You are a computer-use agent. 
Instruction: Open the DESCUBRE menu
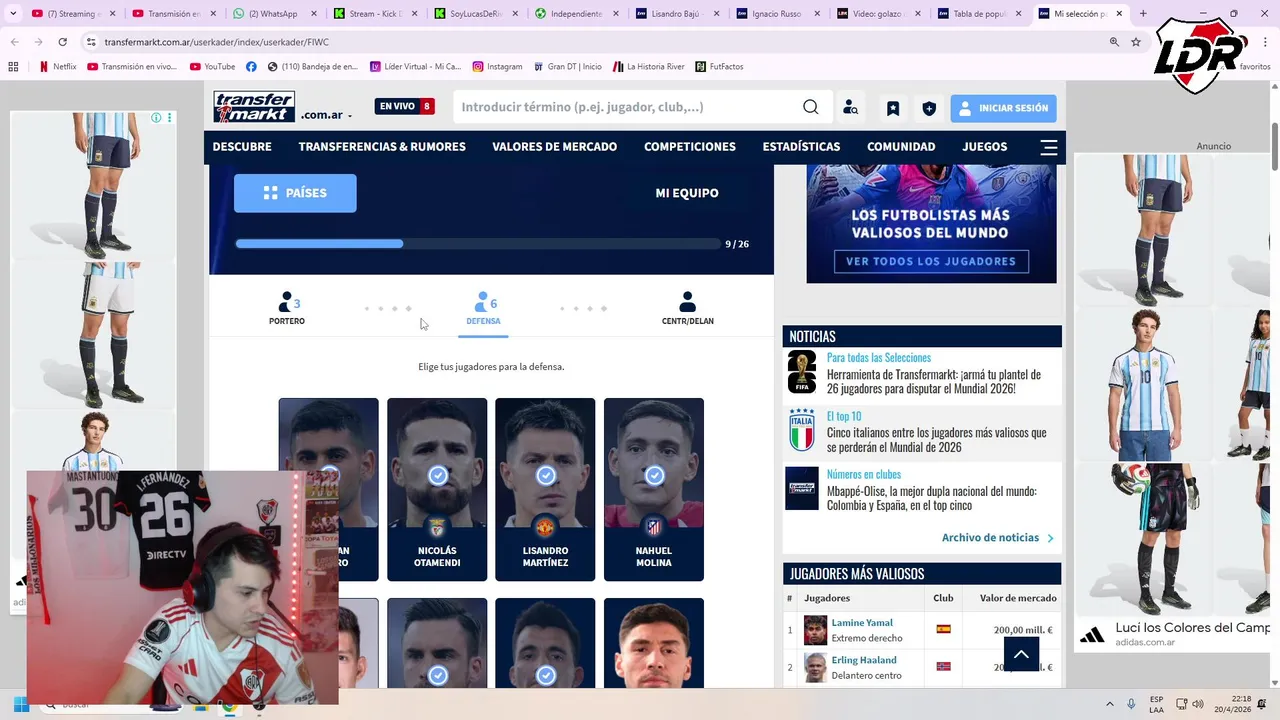pos(242,146)
